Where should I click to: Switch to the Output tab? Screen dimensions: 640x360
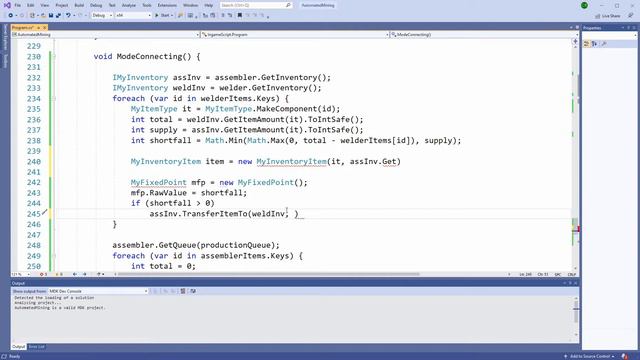(x=18, y=347)
